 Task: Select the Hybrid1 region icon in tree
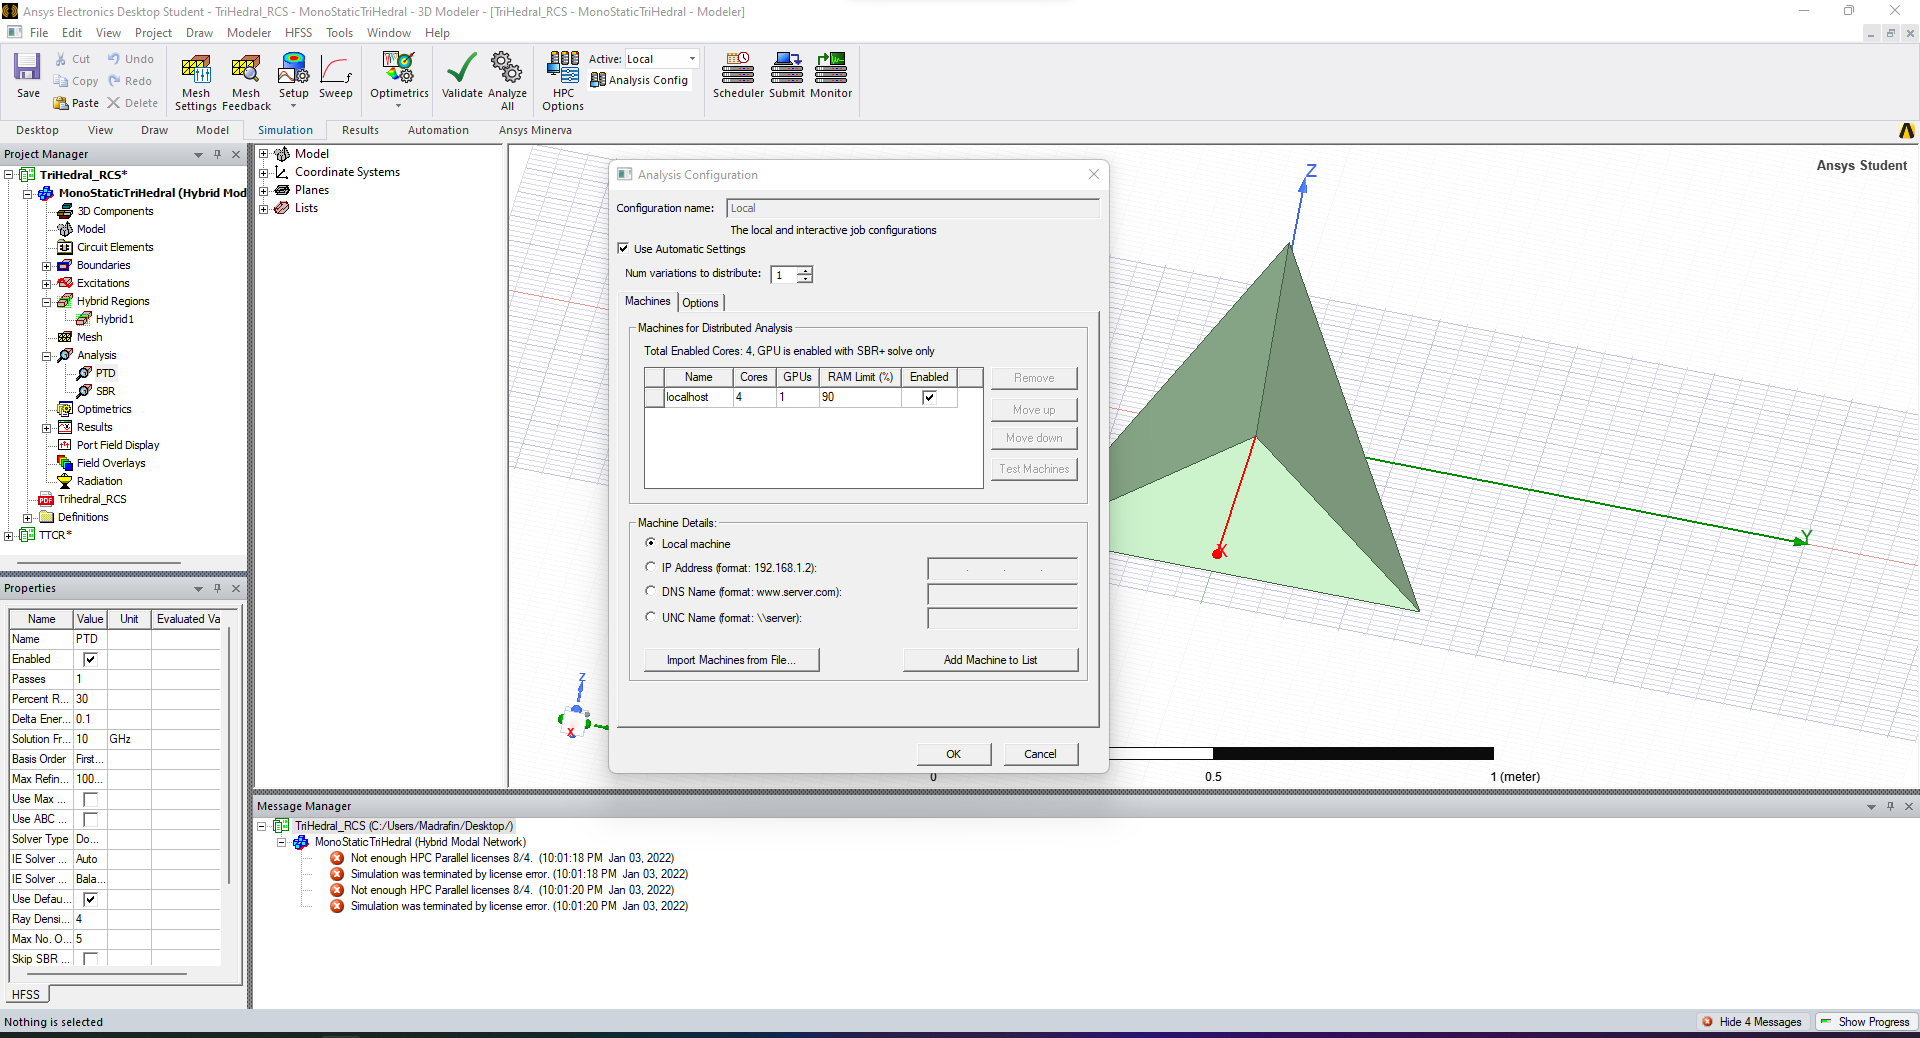point(85,319)
